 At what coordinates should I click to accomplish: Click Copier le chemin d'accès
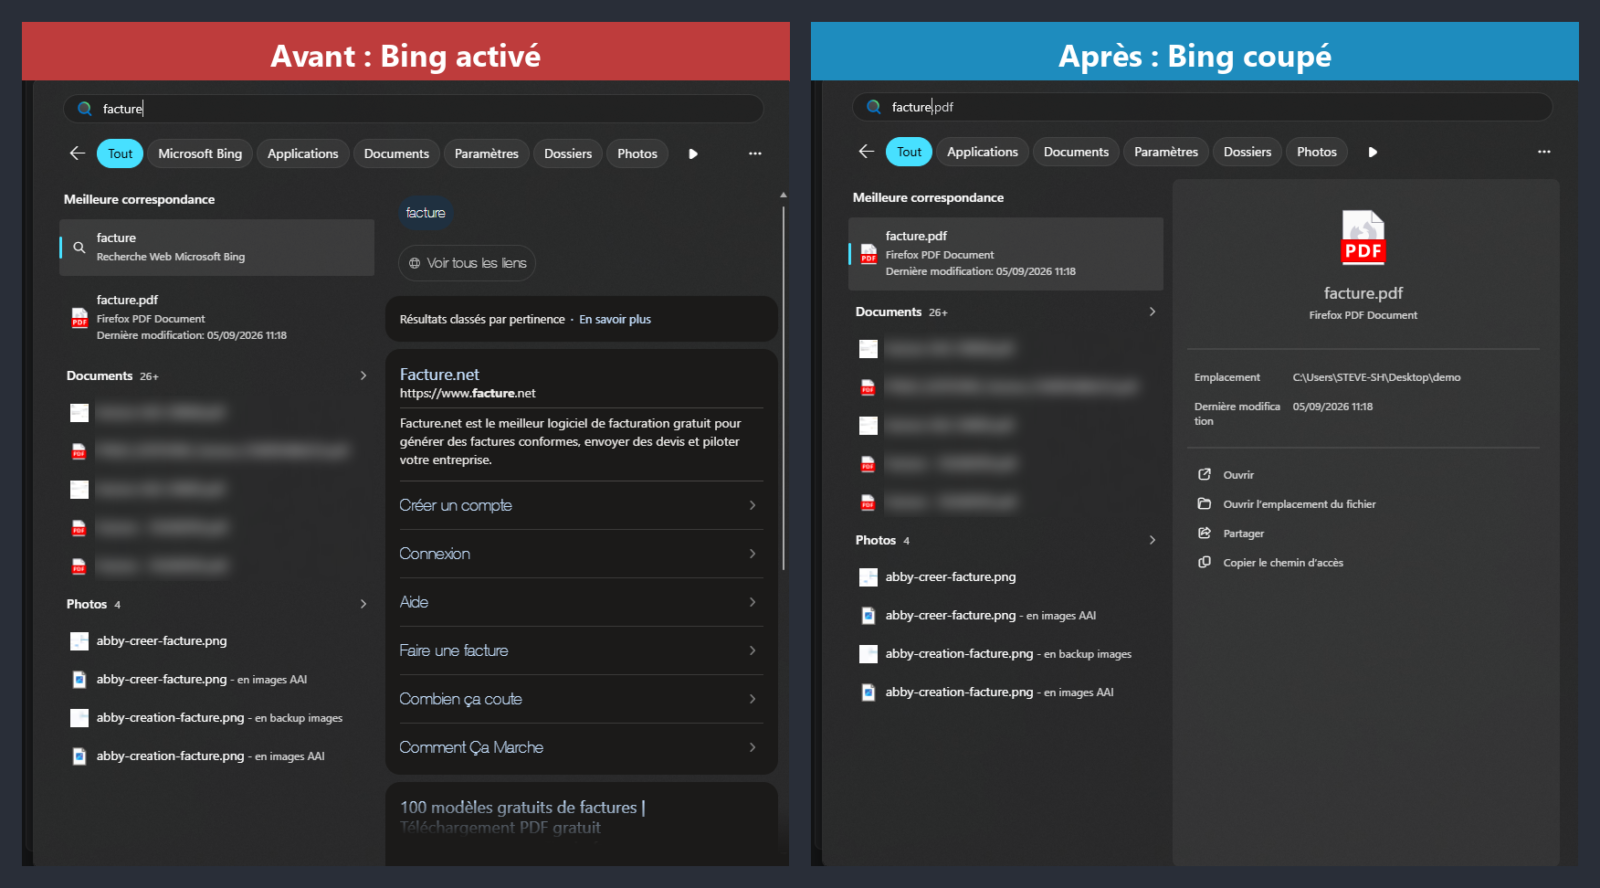1283,563
